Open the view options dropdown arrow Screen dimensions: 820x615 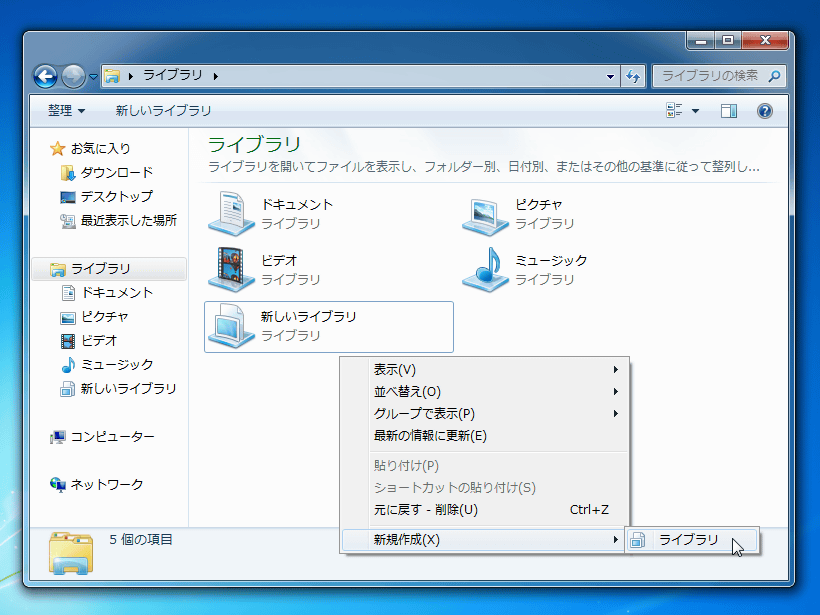click(696, 111)
